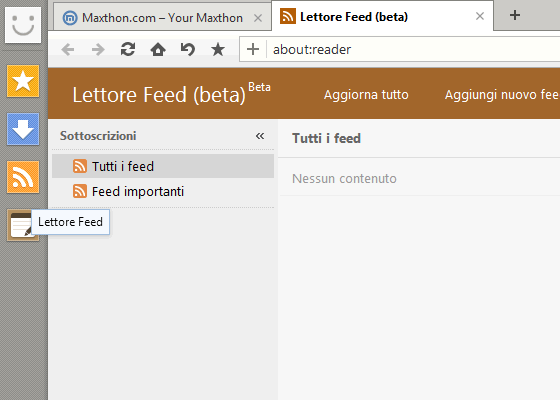
Task: Open the RSS feed reader sidebar icon
Action: [x=23, y=177]
